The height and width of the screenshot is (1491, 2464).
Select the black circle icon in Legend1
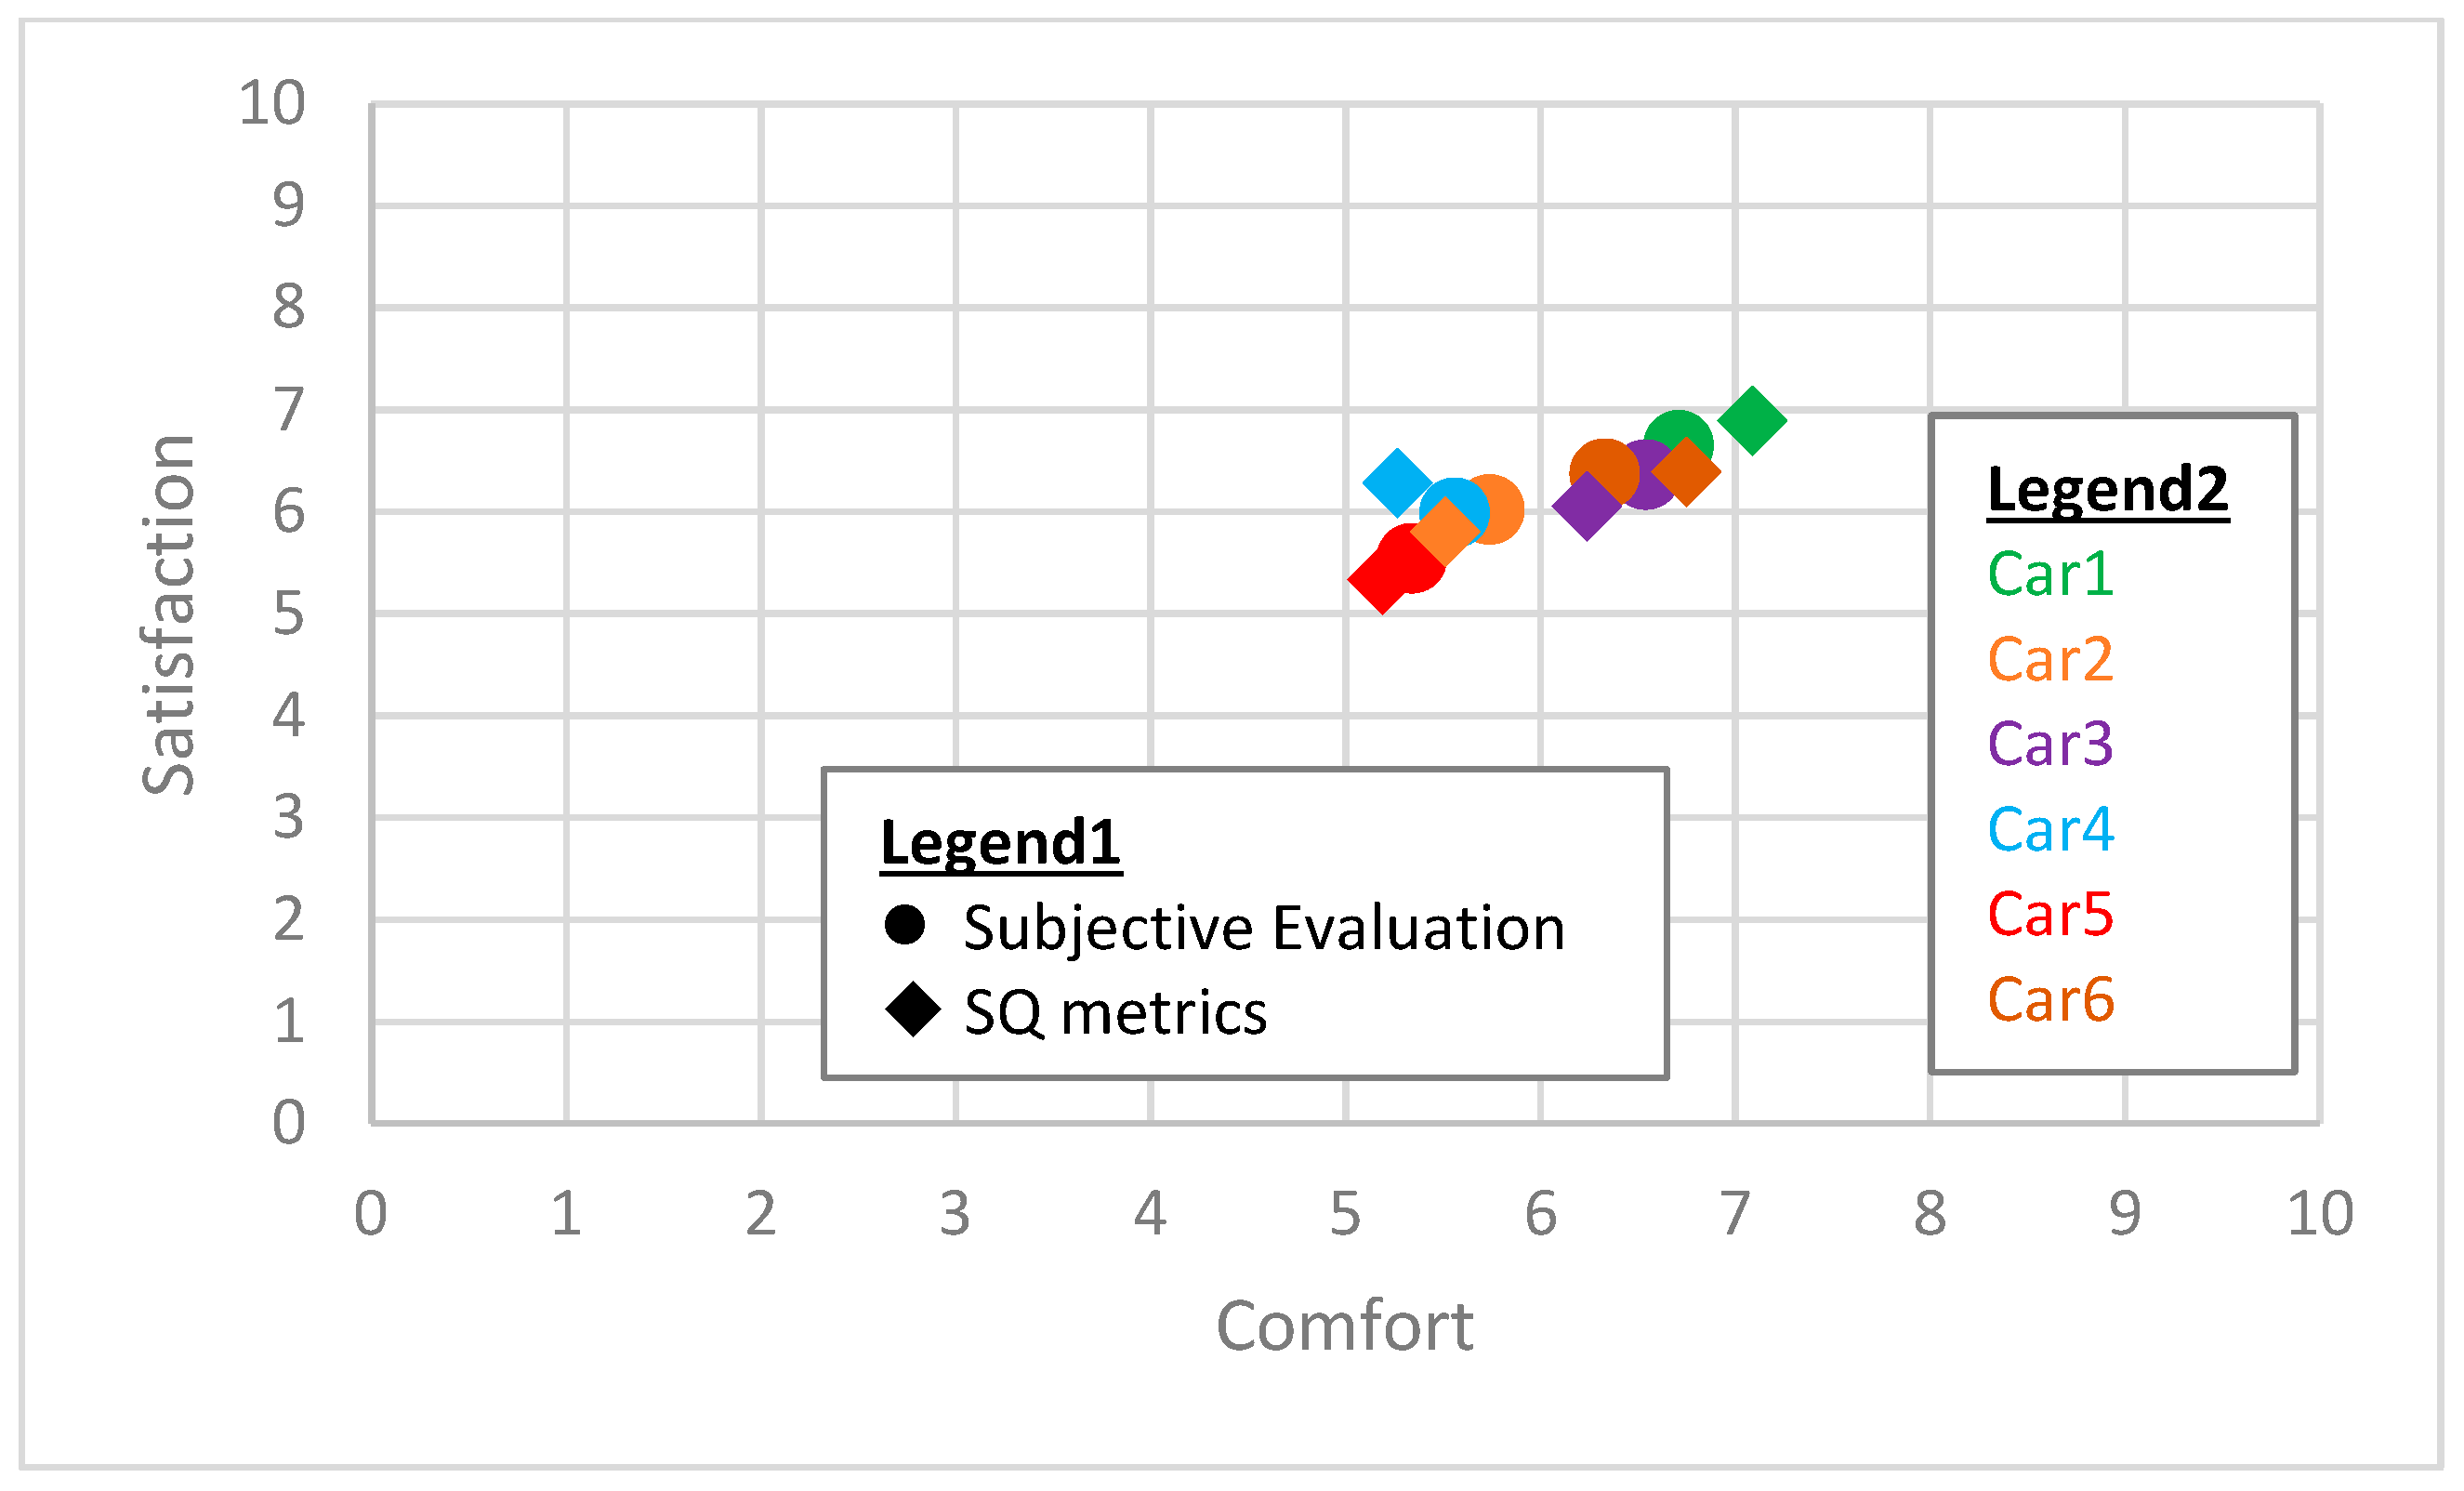(905, 925)
